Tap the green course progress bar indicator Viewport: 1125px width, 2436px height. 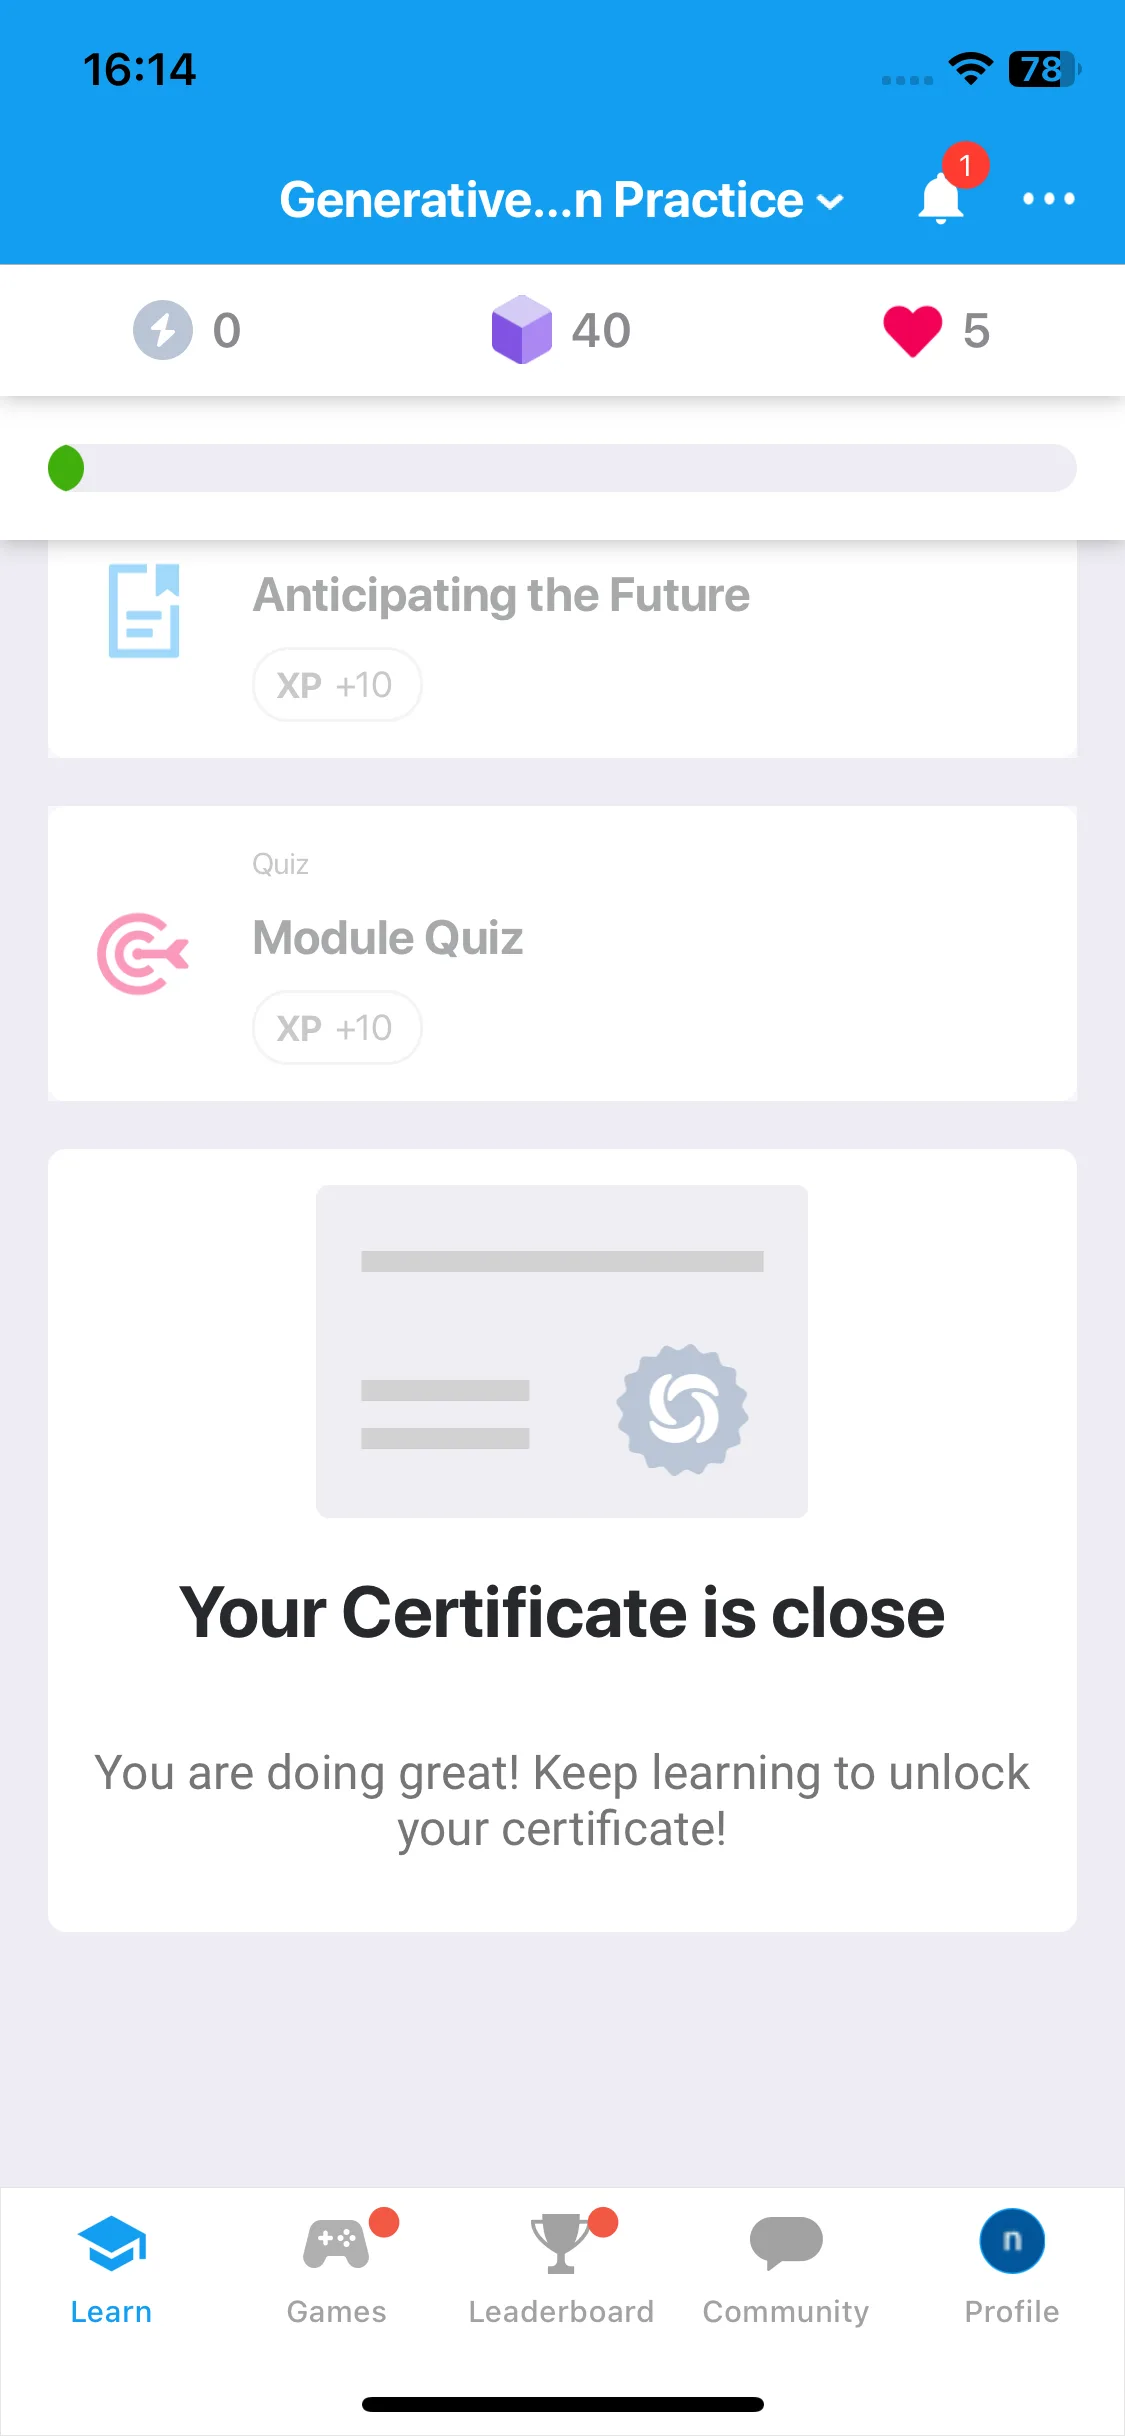click(x=66, y=468)
